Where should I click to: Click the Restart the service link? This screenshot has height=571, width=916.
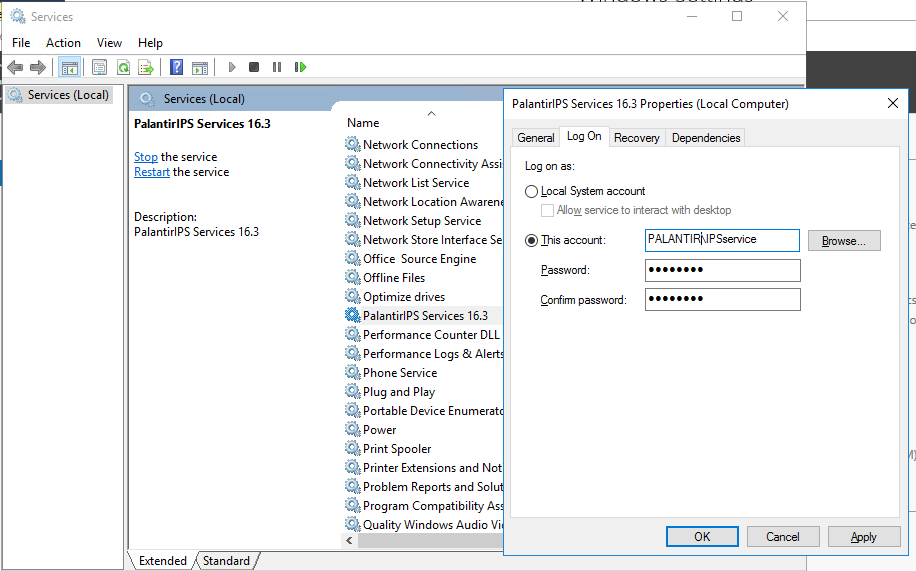(152, 172)
